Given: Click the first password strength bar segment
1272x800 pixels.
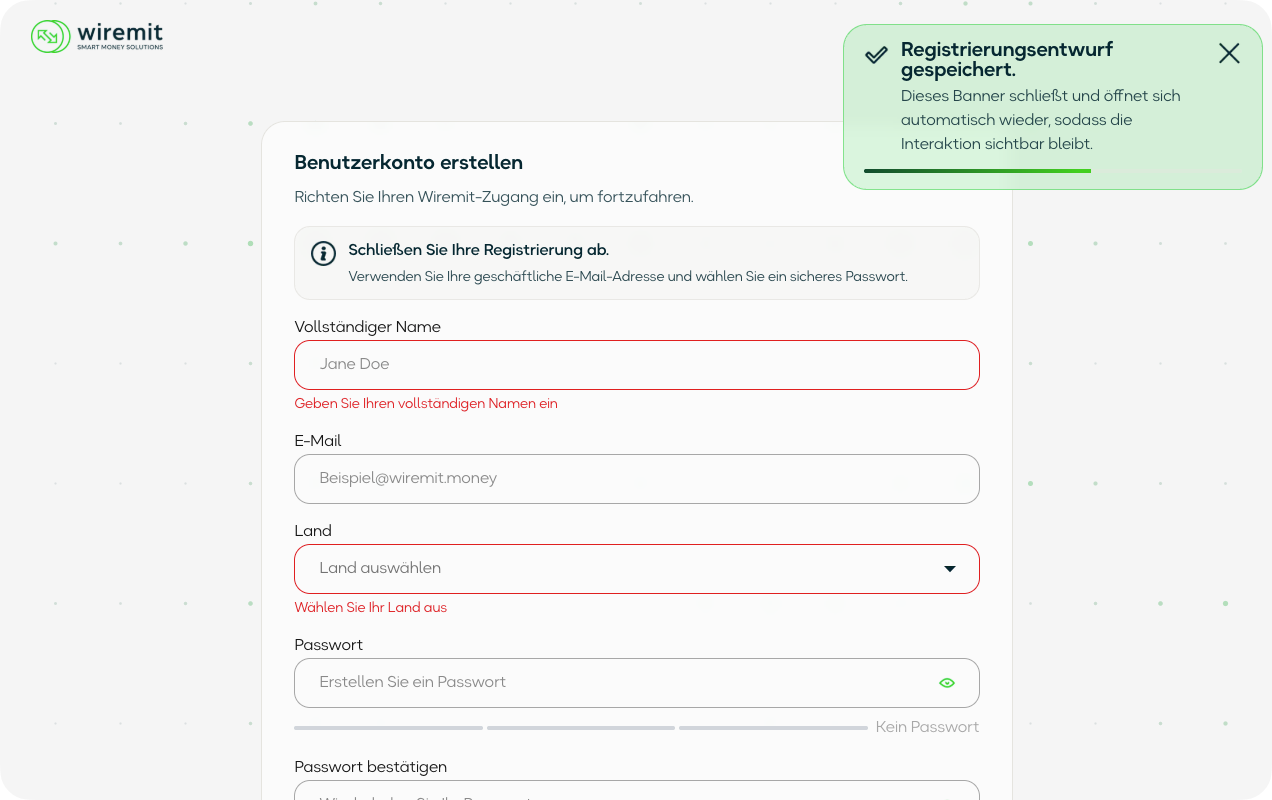Looking at the screenshot, I should point(388,728).
